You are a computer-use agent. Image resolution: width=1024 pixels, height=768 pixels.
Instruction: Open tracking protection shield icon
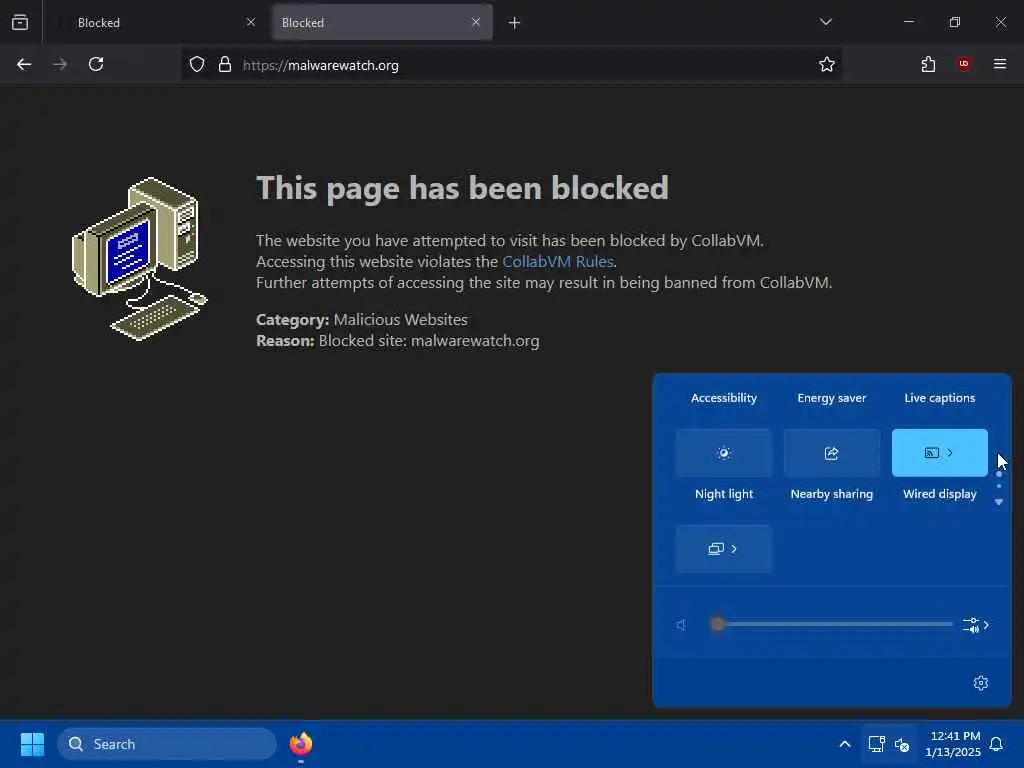point(197,65)
